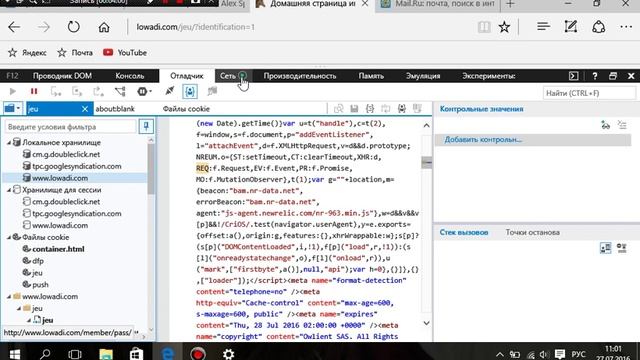Click the dev tools console toggle icon

573,76
